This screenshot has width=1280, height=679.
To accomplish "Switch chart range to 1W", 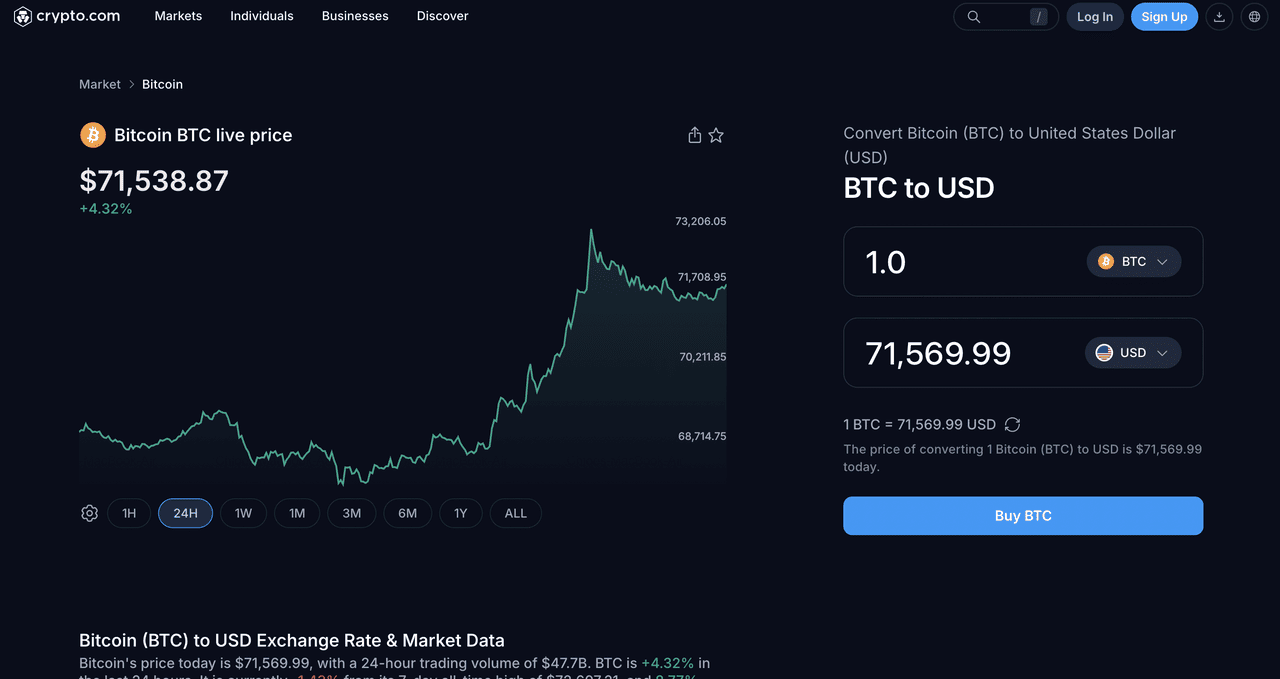I will pos(243,513).
